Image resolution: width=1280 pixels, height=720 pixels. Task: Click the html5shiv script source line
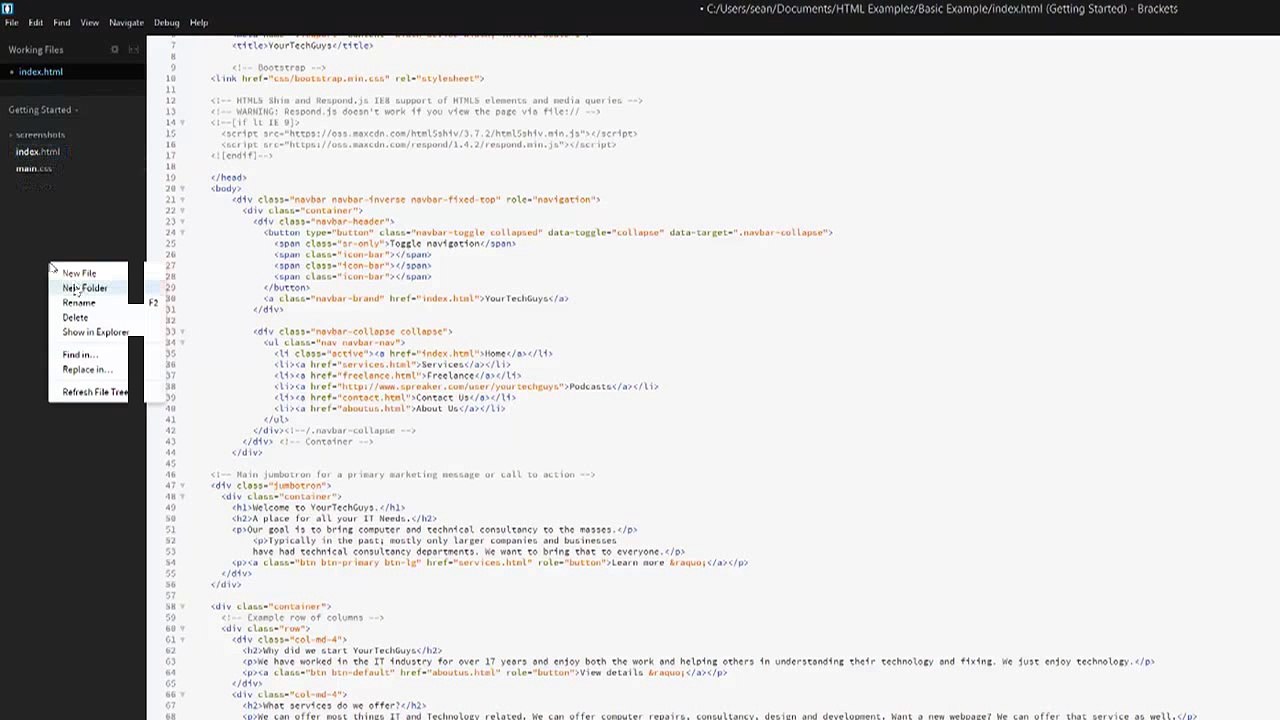click(x=429, y=133)
